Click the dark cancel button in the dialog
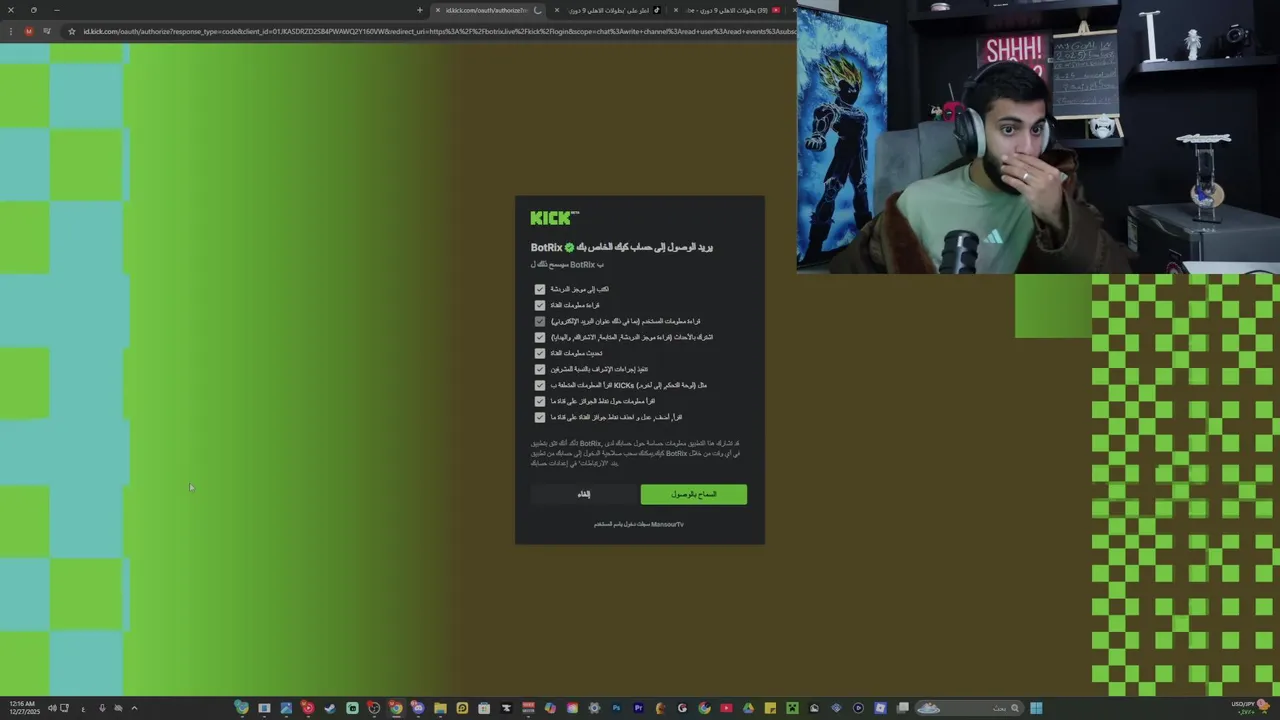 pos(584,494)
